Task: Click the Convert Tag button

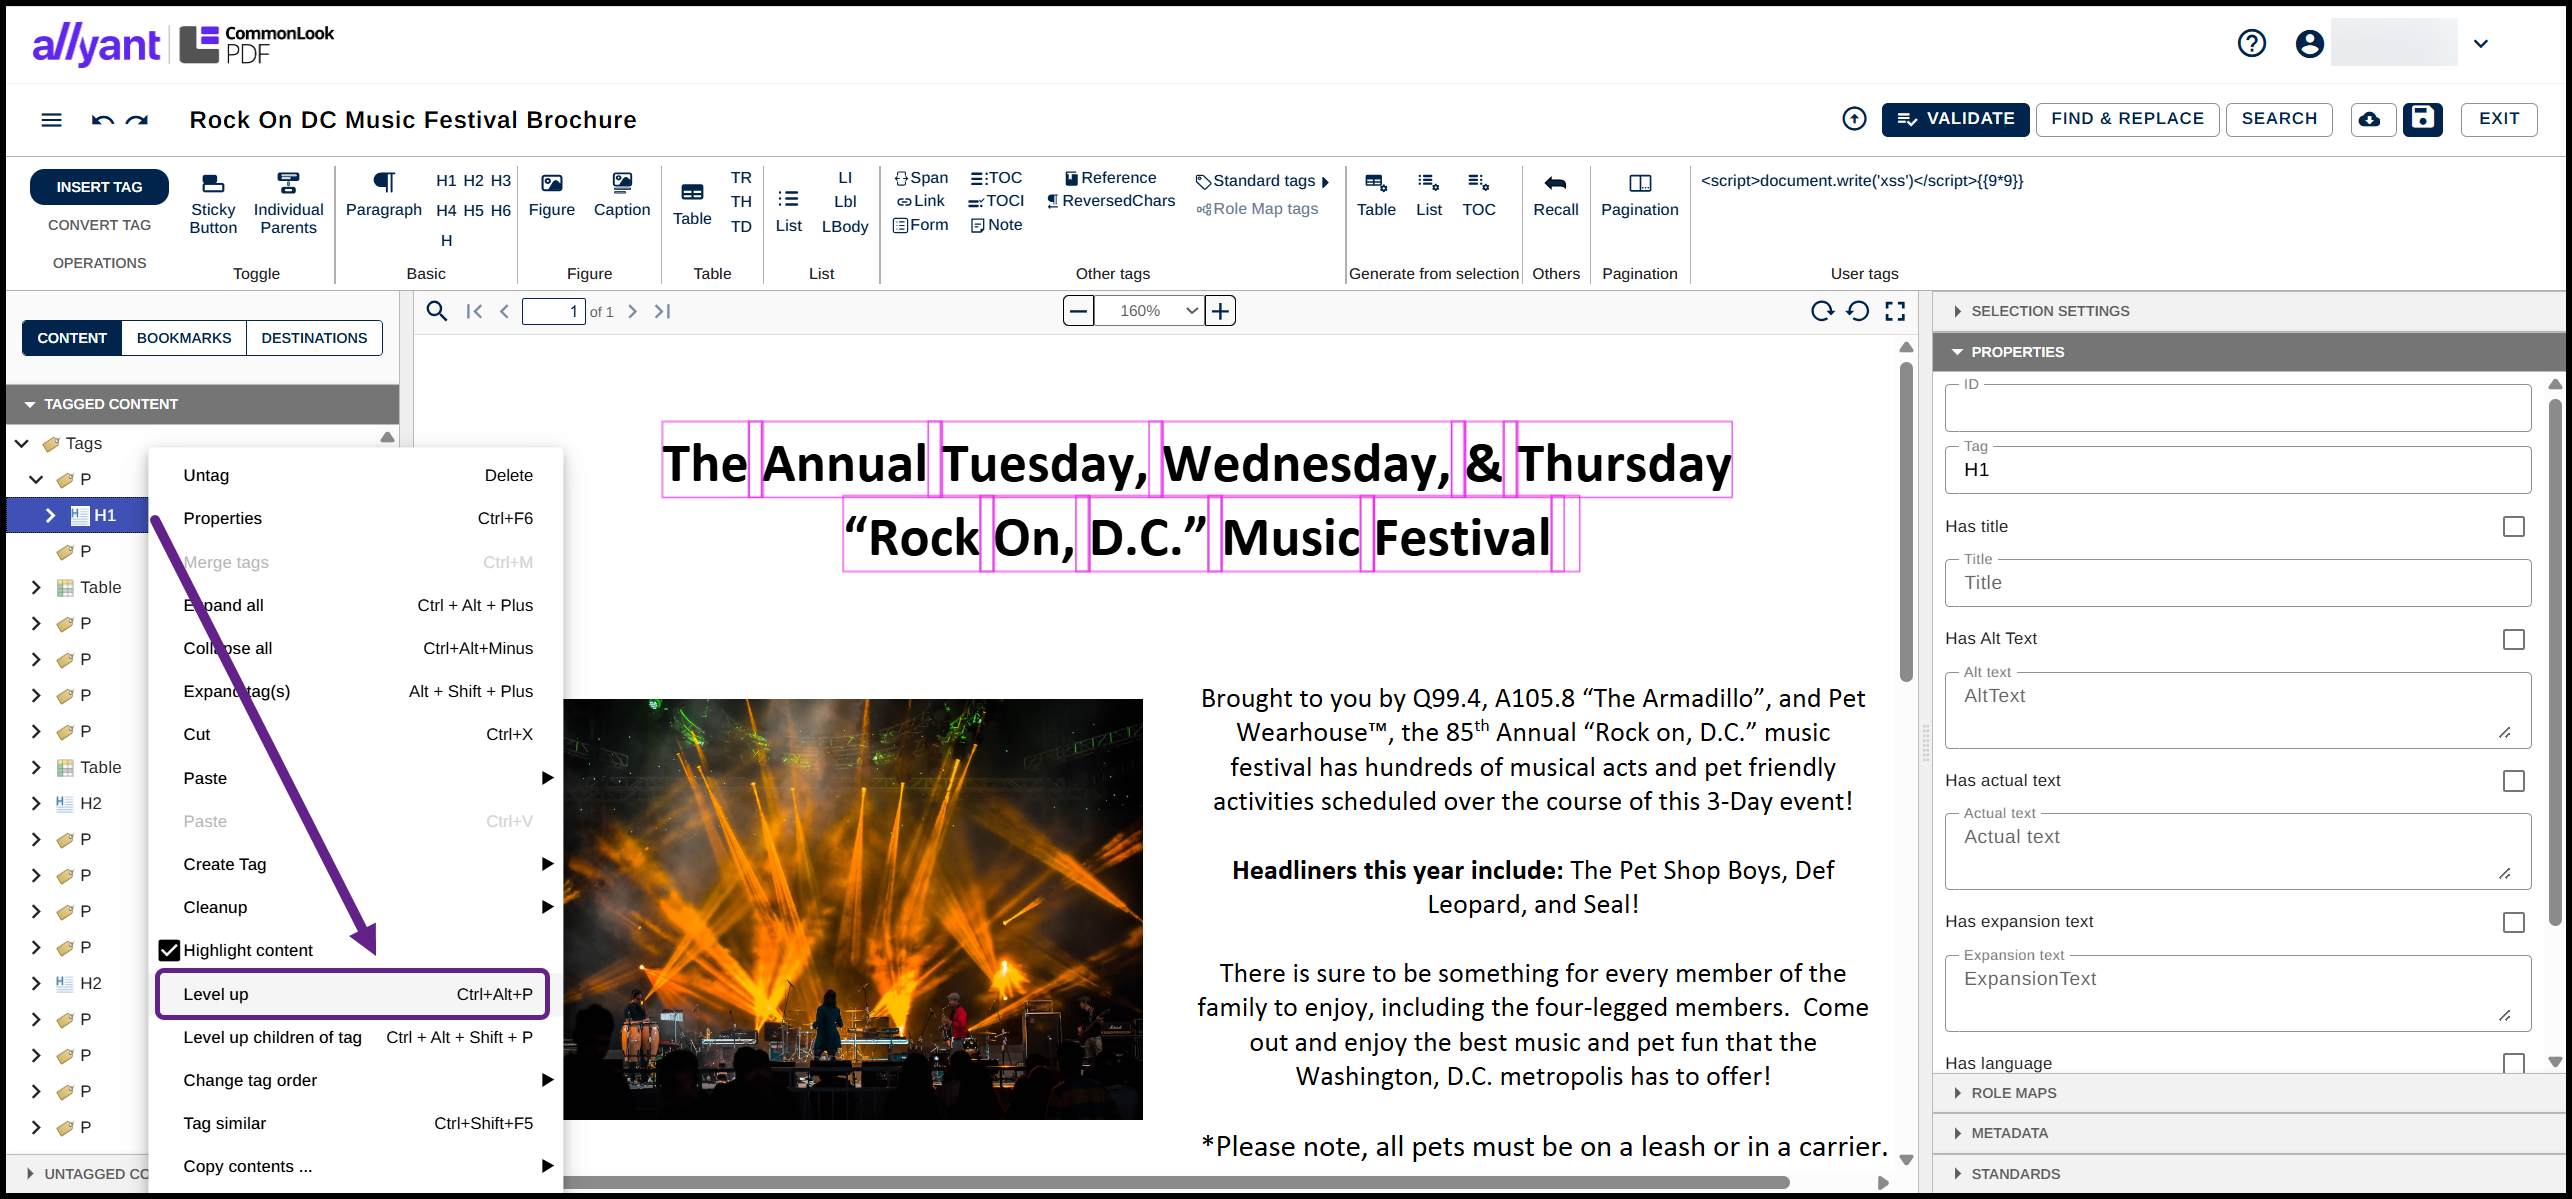Action: [99, 225]
